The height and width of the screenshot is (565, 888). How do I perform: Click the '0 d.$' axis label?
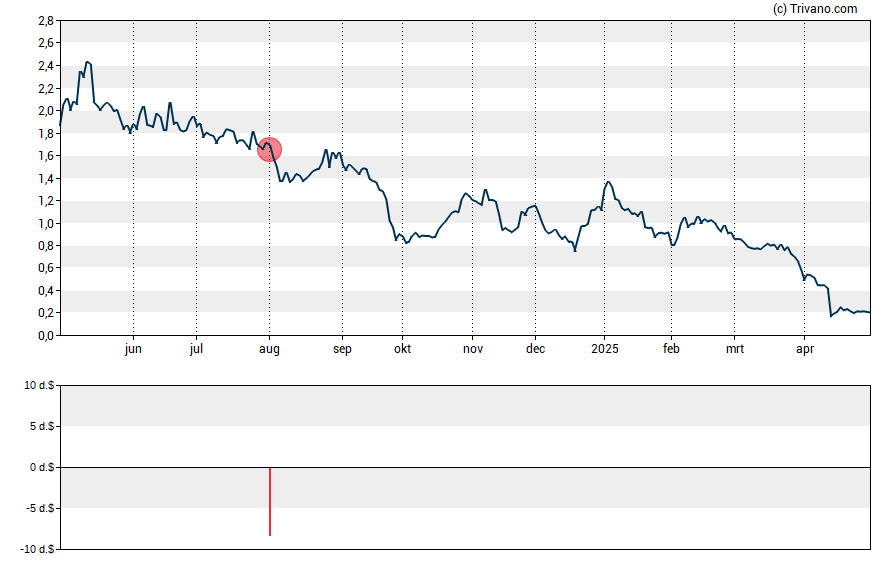click(42, 468)
